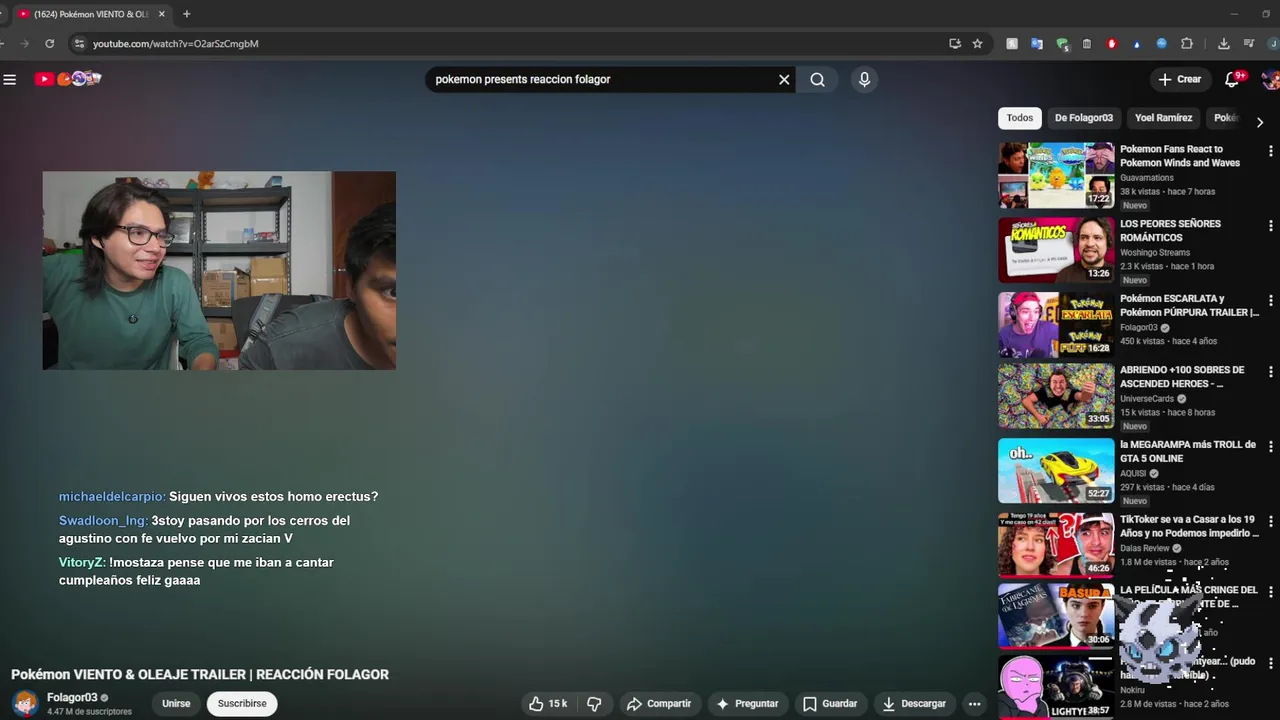
Task: Open Pokemon Fans React video thumbnail
Action: [1056, 175]
